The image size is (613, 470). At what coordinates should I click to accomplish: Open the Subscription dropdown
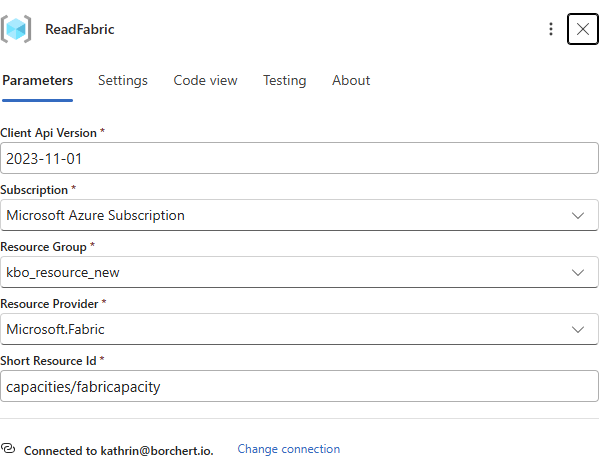coord(299,215)
